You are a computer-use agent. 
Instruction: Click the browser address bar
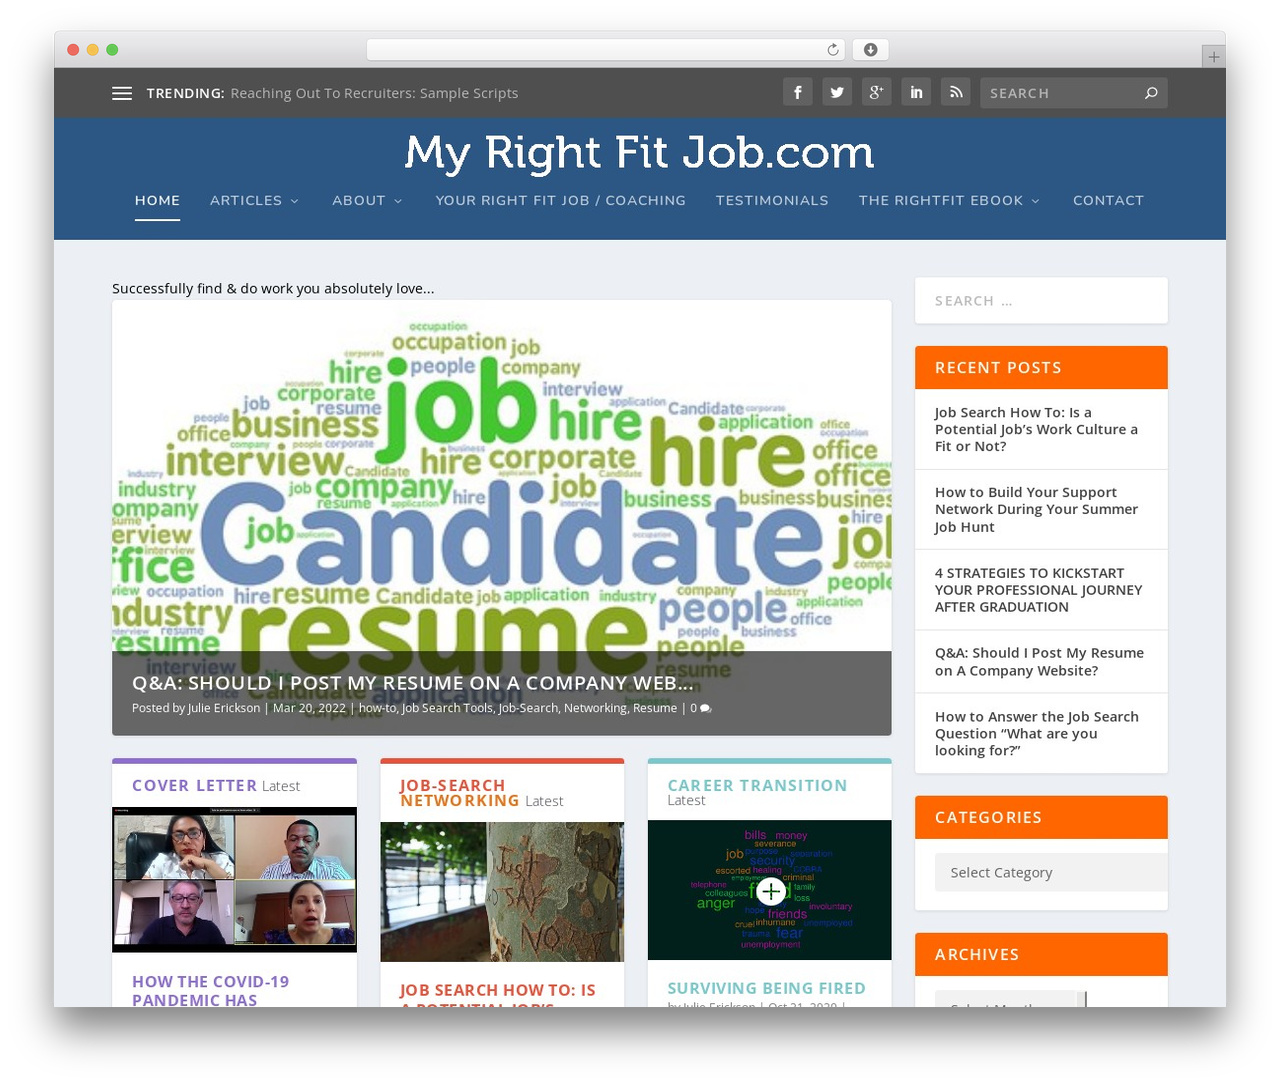[606, 50]
